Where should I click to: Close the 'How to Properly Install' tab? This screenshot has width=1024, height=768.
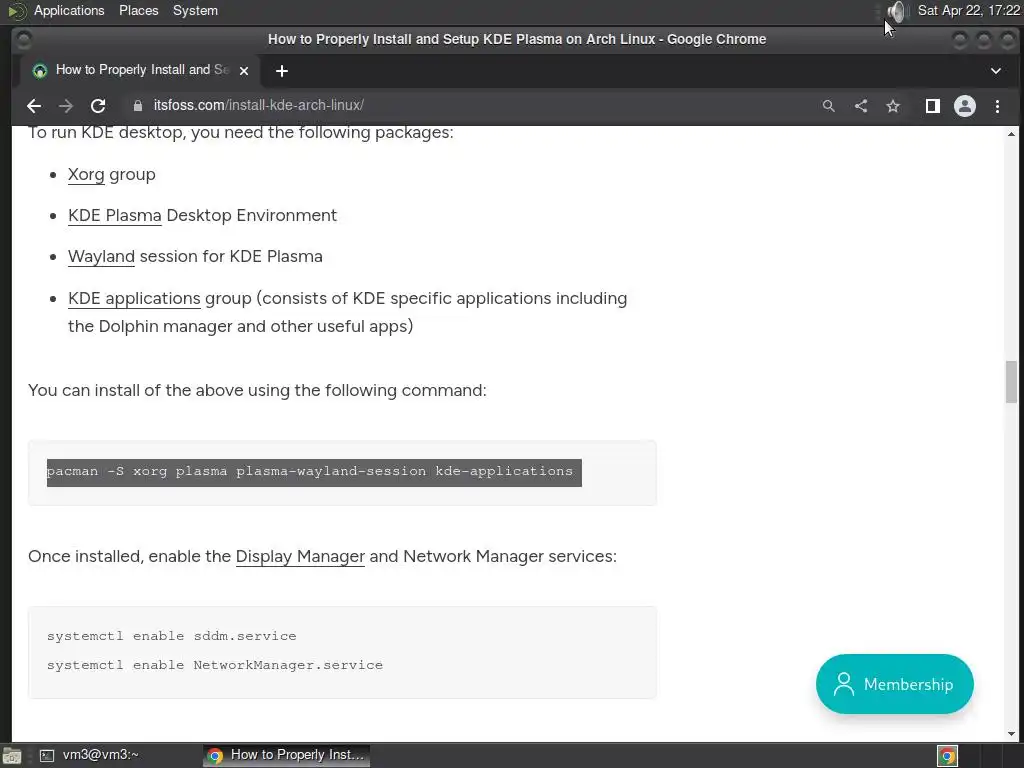click(244, 71)
